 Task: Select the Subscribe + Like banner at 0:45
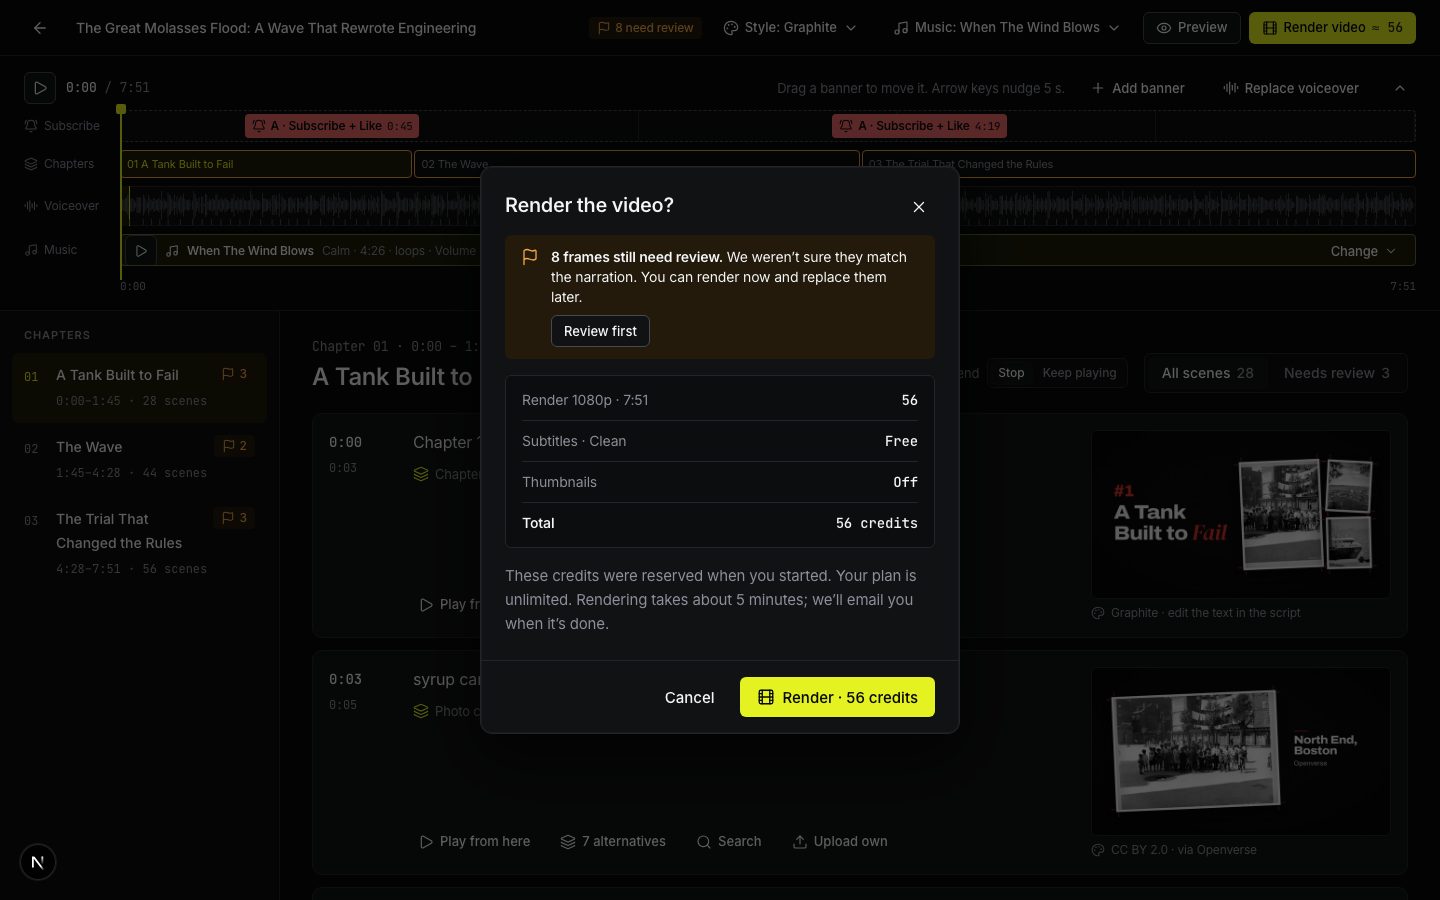(x=332, y=126)
